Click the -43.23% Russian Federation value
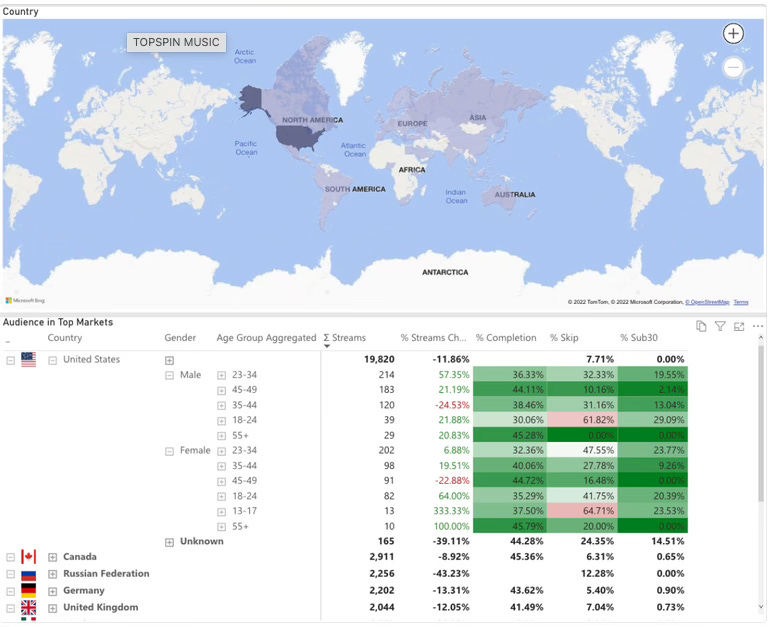Screen dimensions: 768x627 tap(451, 574)
